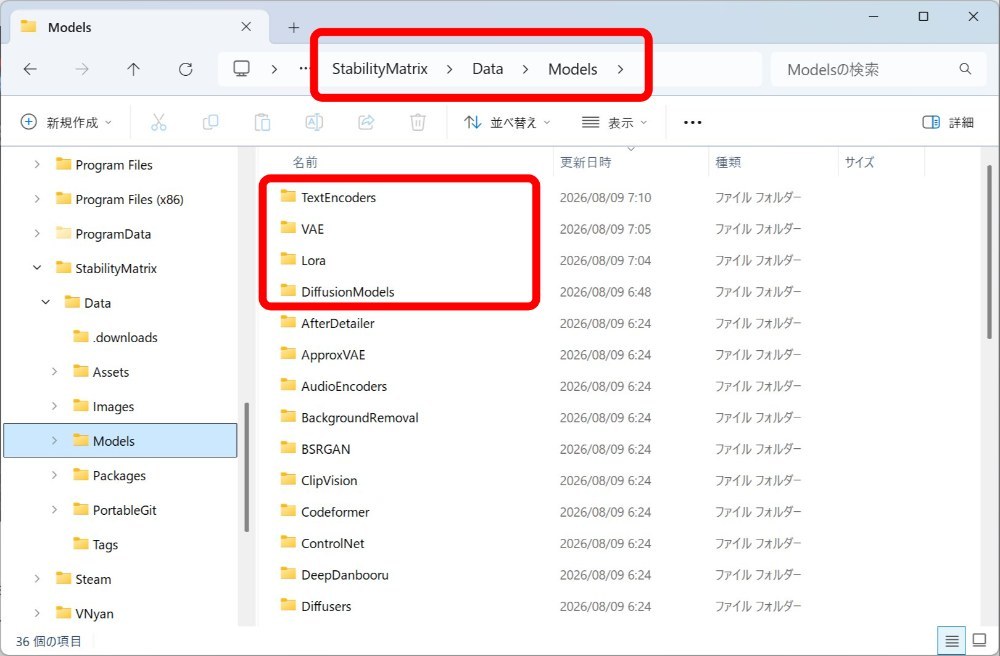1000x656 pixels.
Task: Open the three-dot more options menu
Action: 693,122
